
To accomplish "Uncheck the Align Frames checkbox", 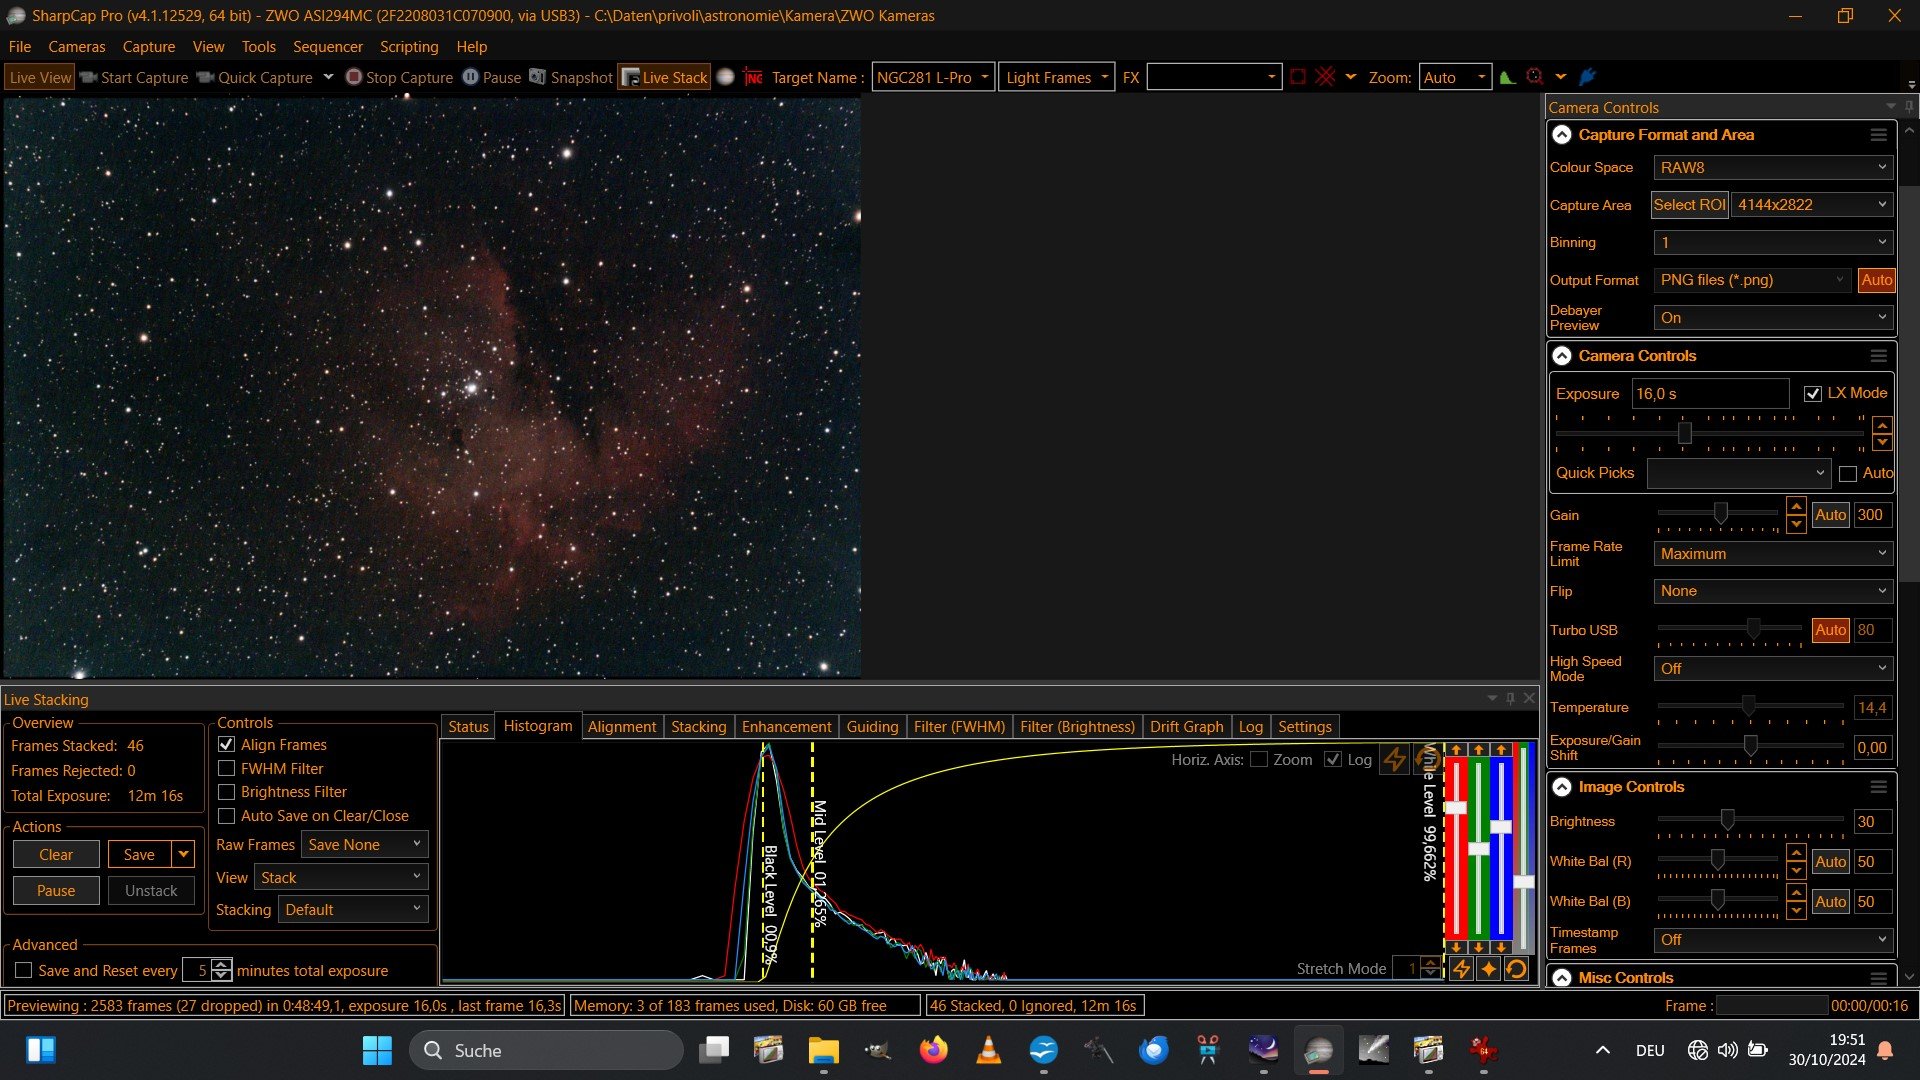I will click(x=227, y=745).
